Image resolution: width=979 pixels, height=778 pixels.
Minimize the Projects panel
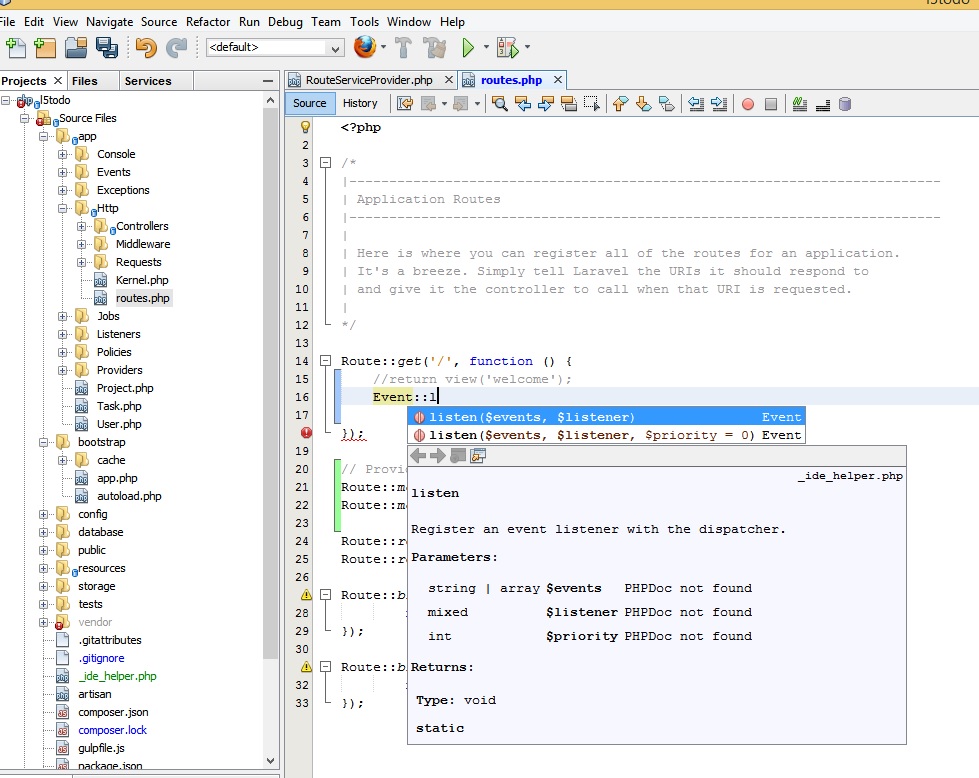[x=268, y=81]
